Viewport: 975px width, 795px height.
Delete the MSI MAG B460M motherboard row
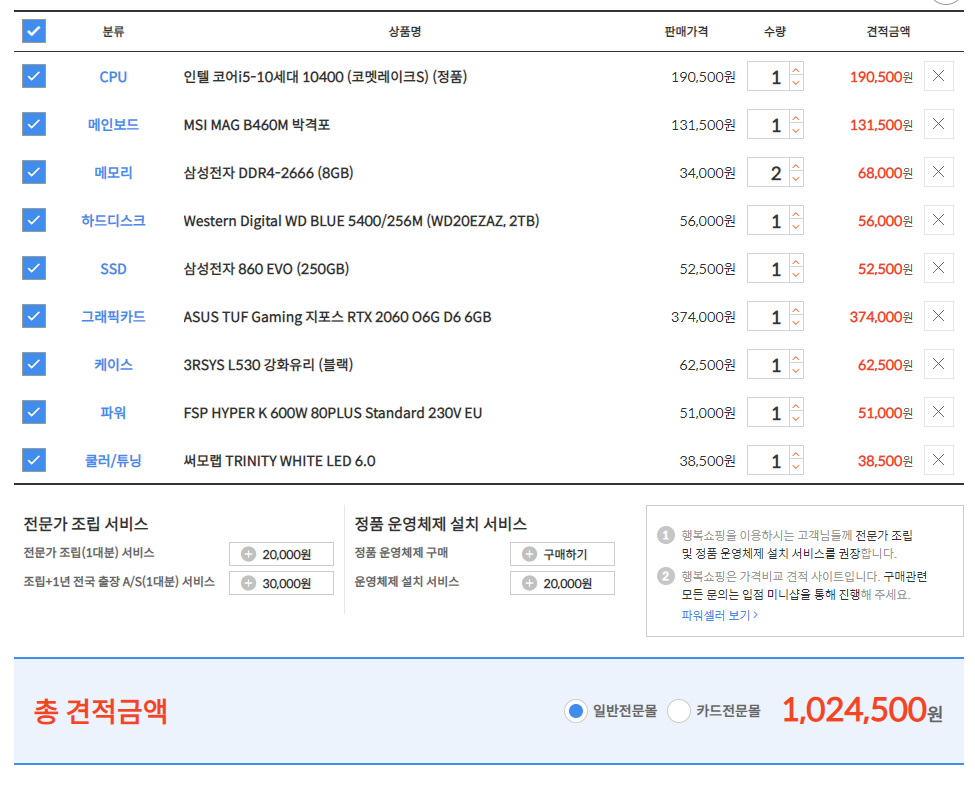938,124
